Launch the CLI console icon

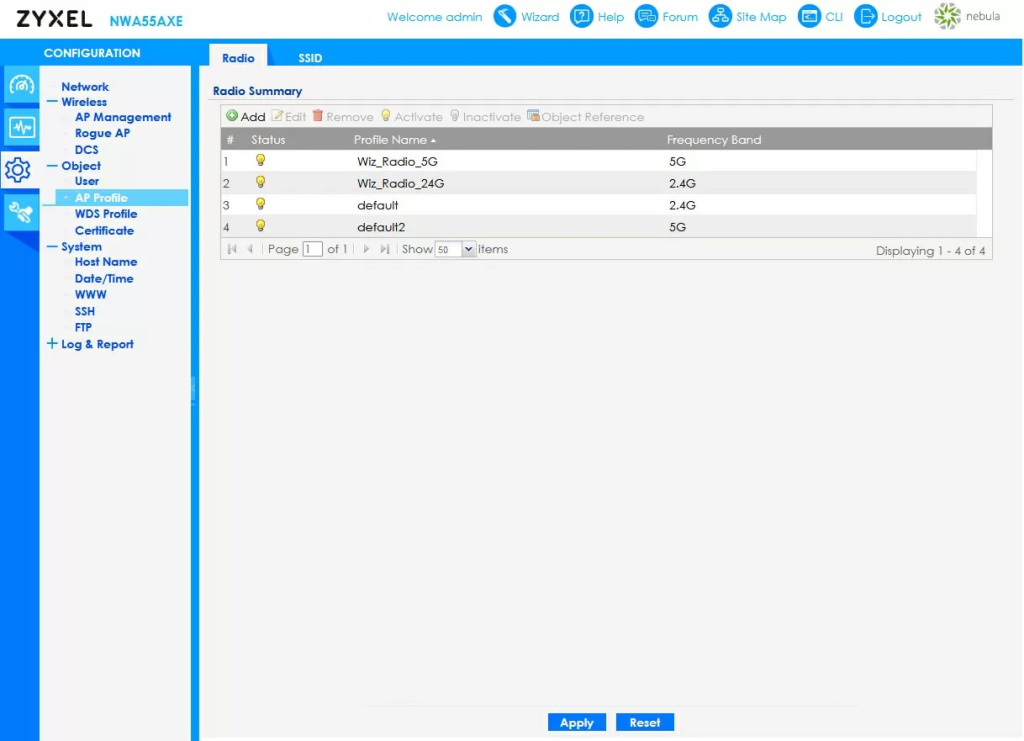click(x=808, y=17)
